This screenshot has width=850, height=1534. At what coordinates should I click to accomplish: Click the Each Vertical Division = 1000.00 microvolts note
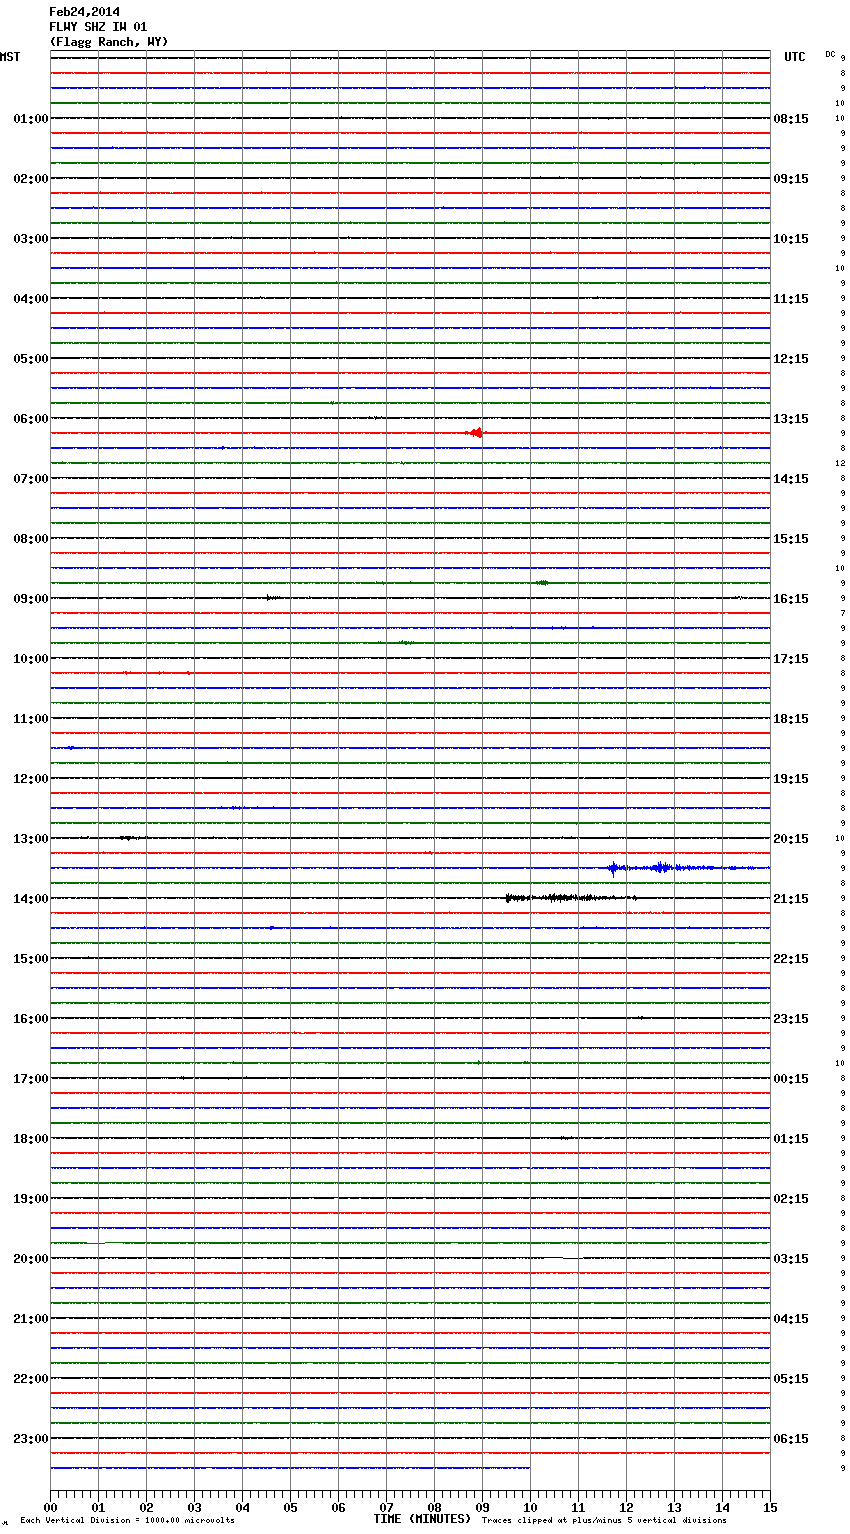click(127, 1521)
